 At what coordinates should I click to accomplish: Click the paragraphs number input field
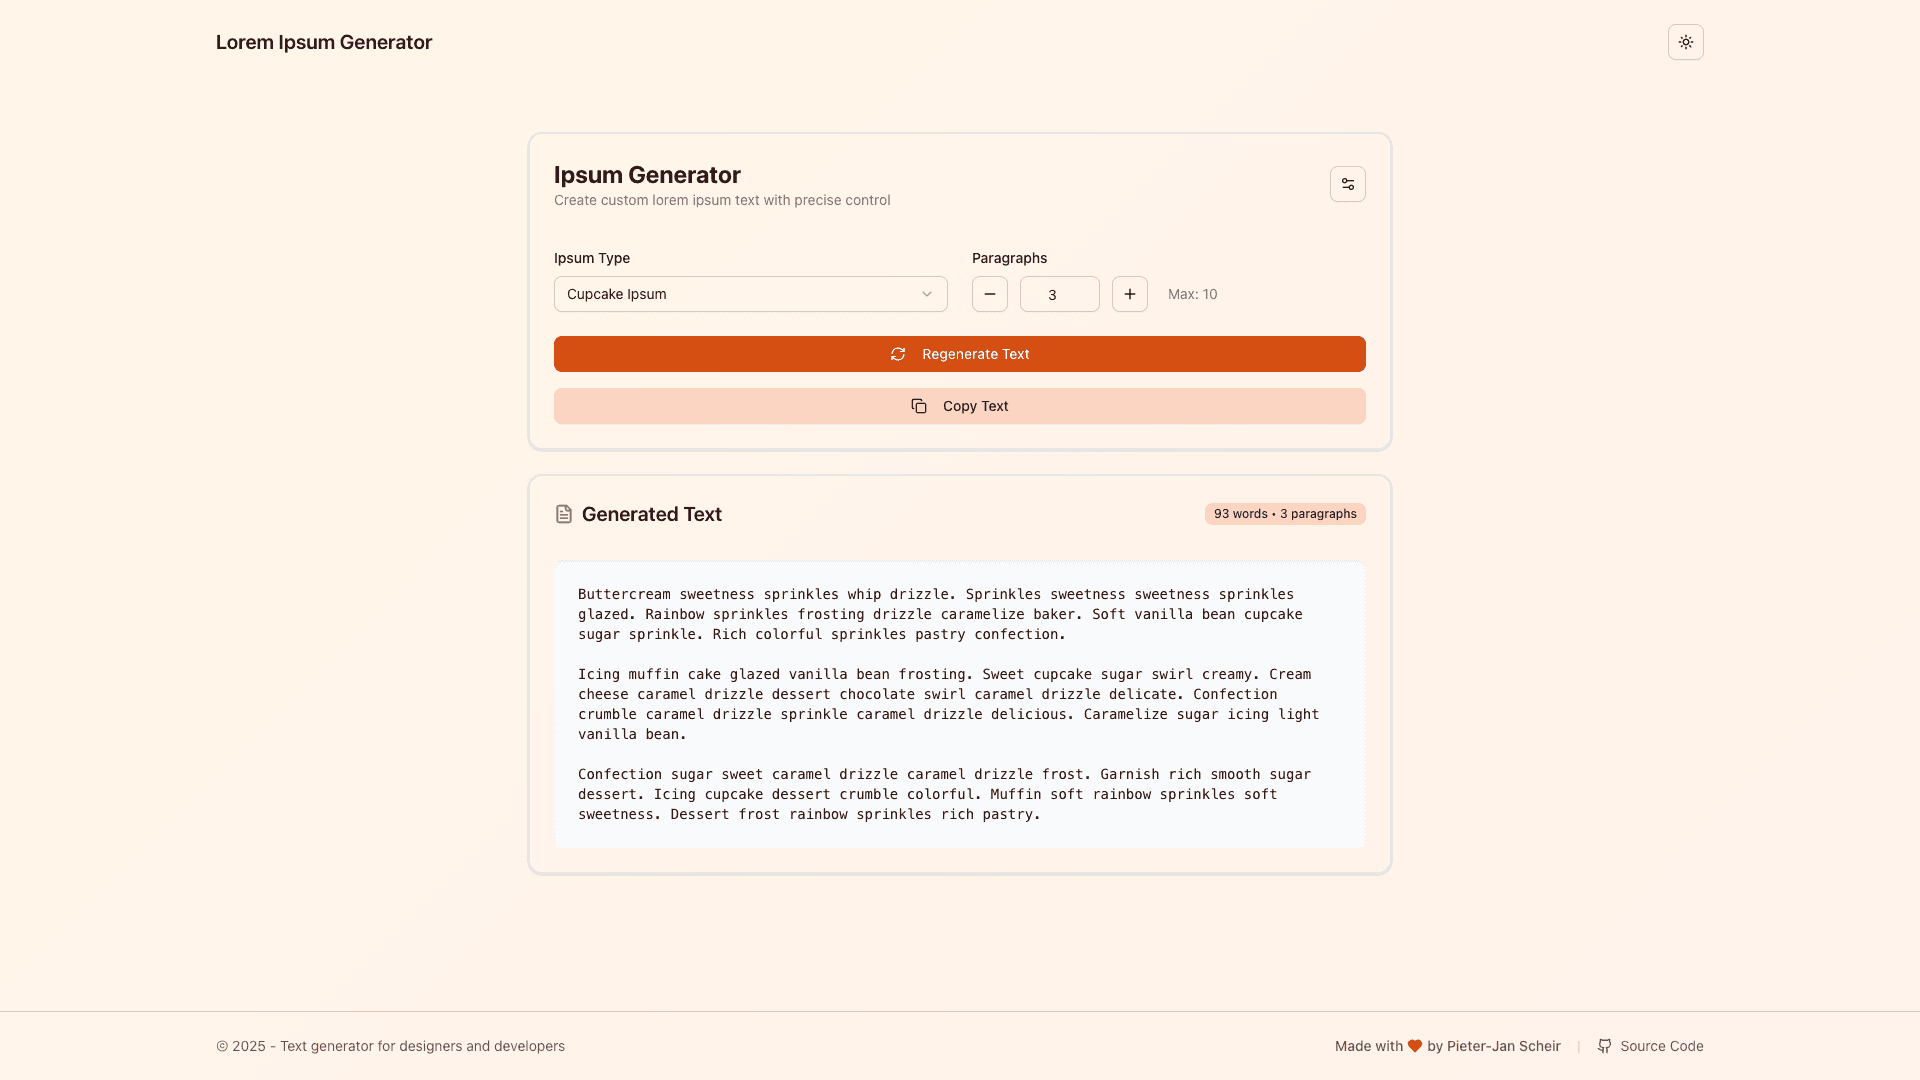click(x=1059, y=294)
